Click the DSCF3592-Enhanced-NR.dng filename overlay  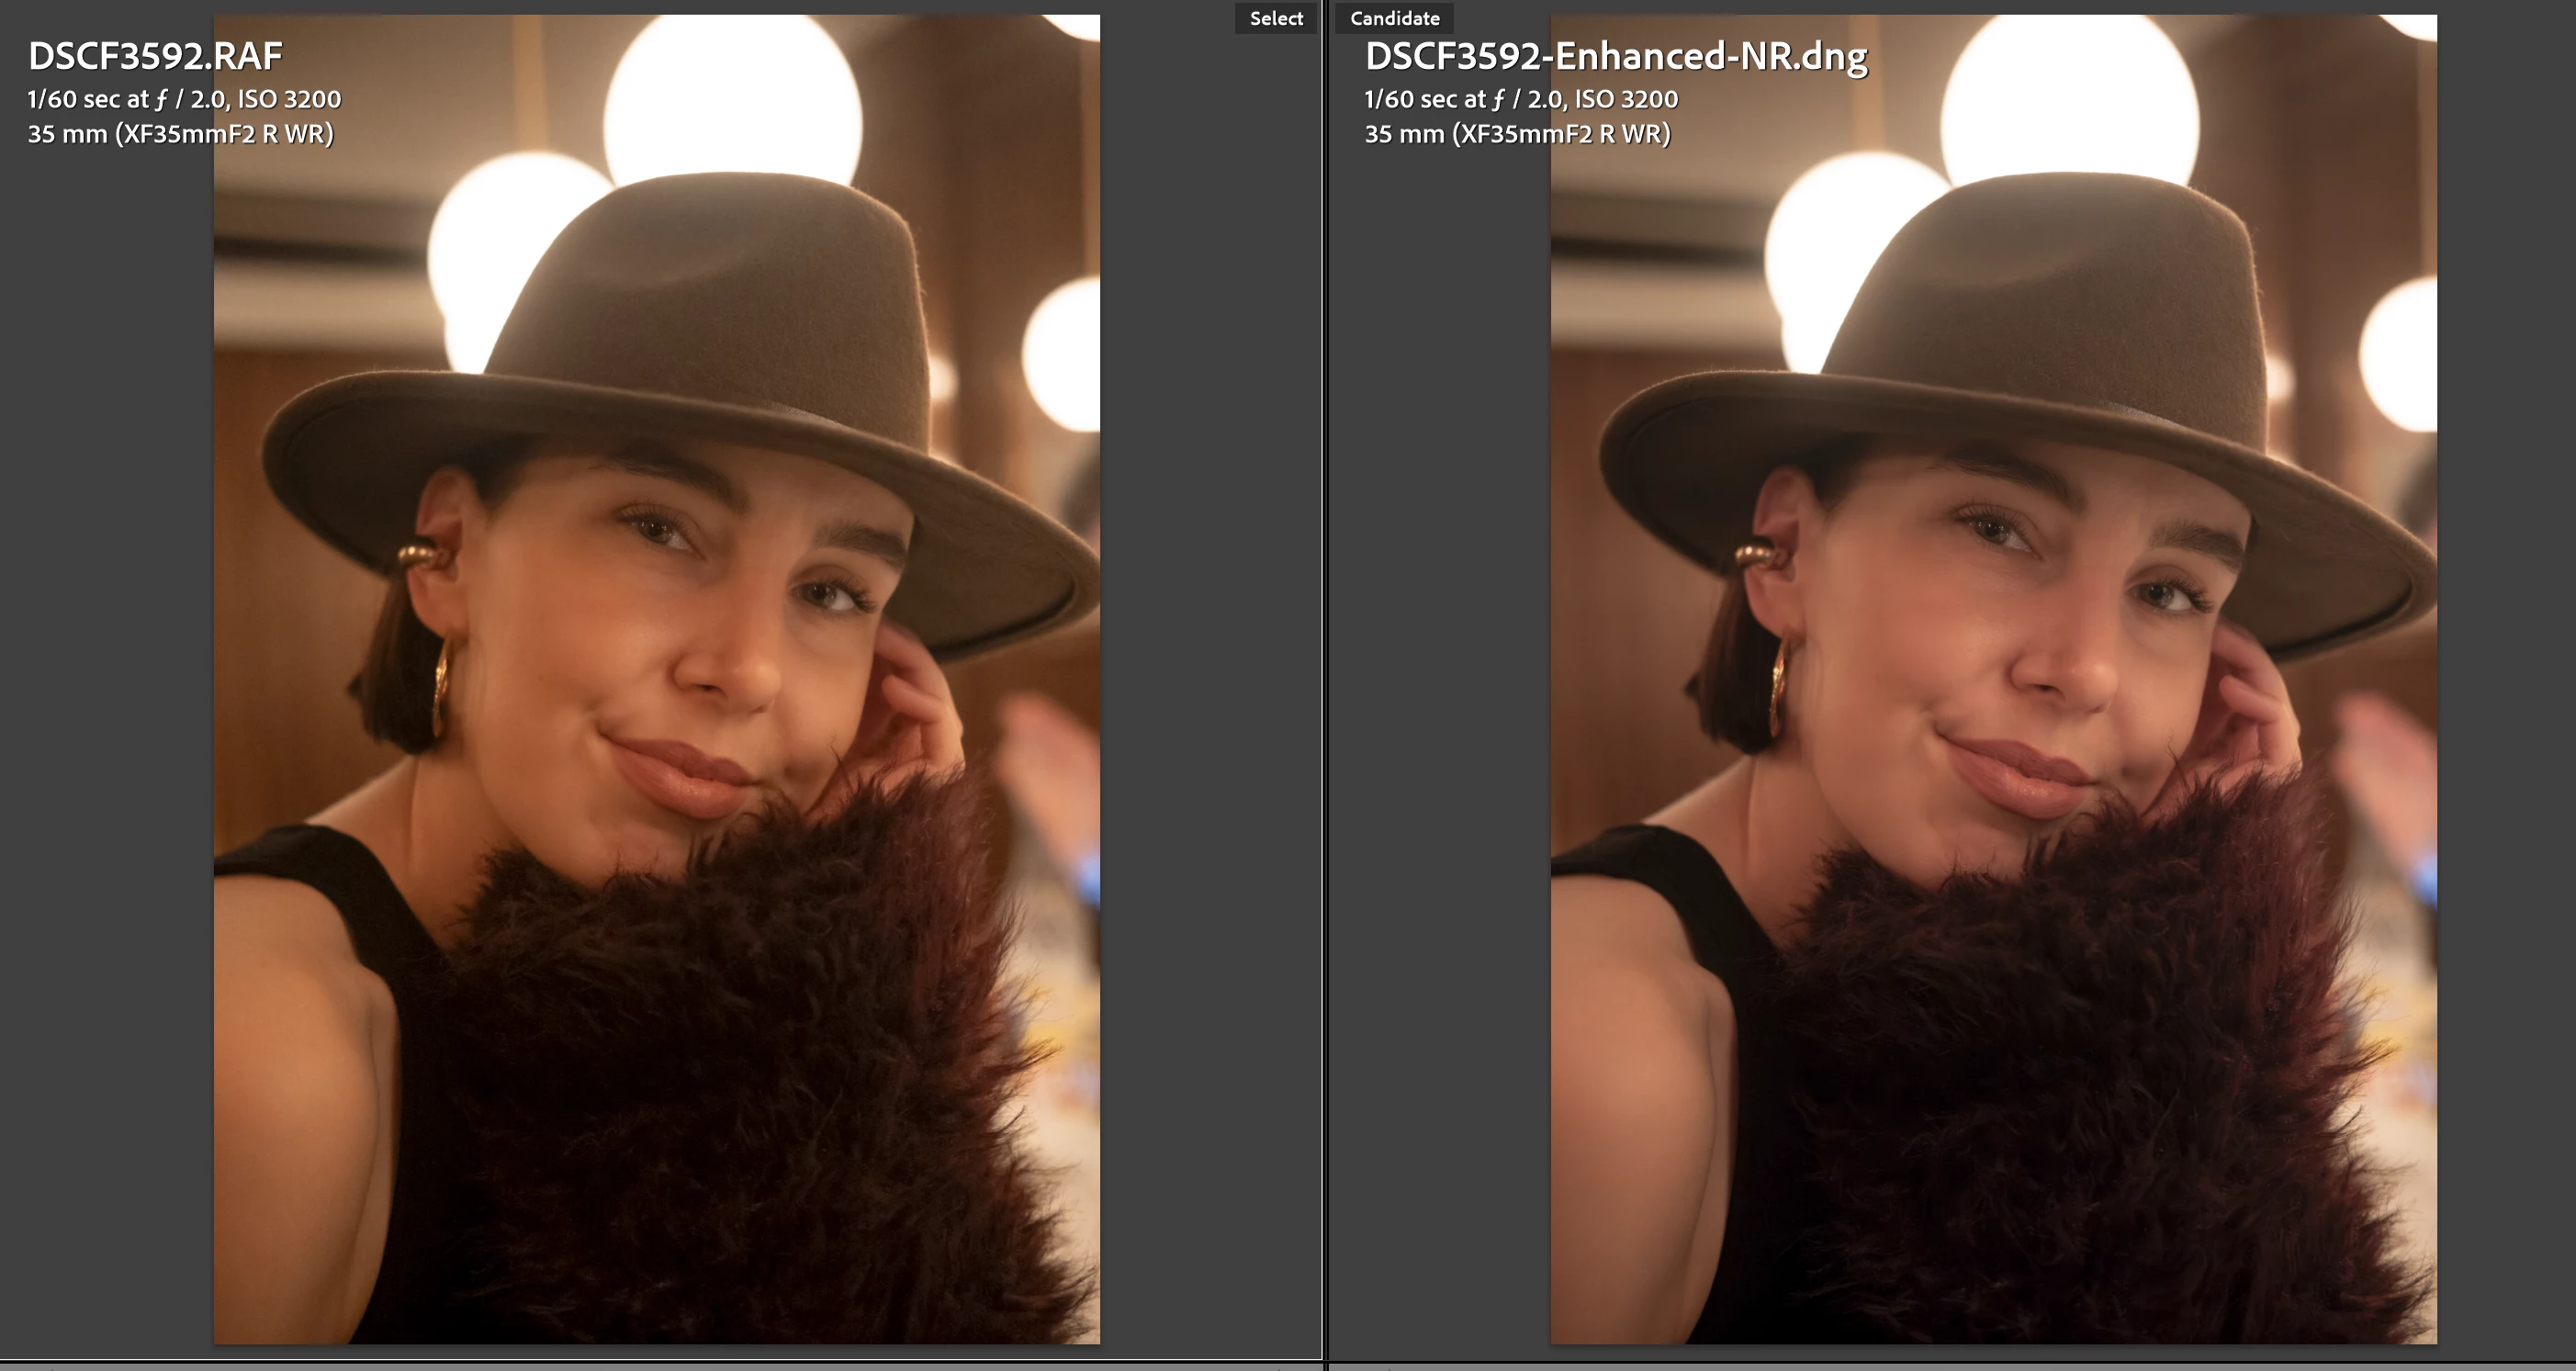tap(1615, 56)
